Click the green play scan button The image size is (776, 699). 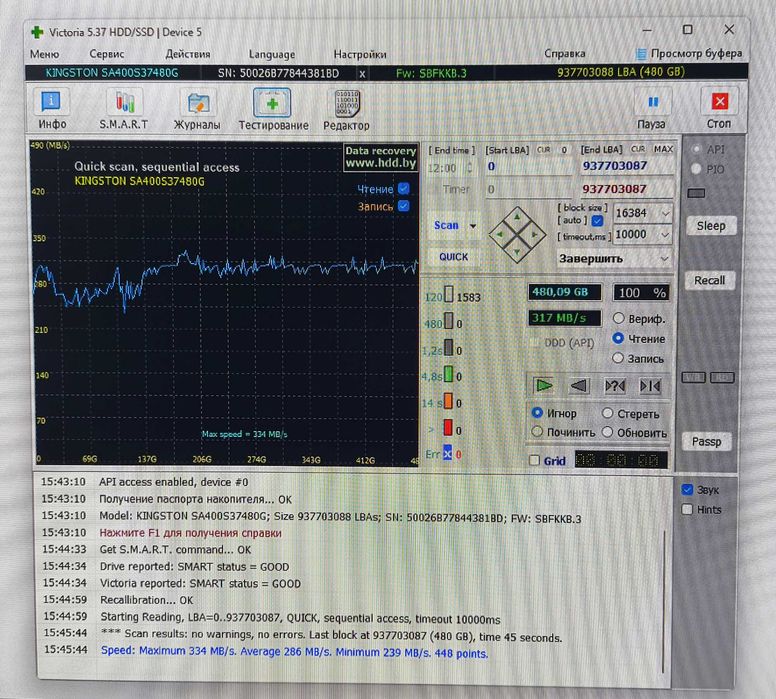pos(544,386)
